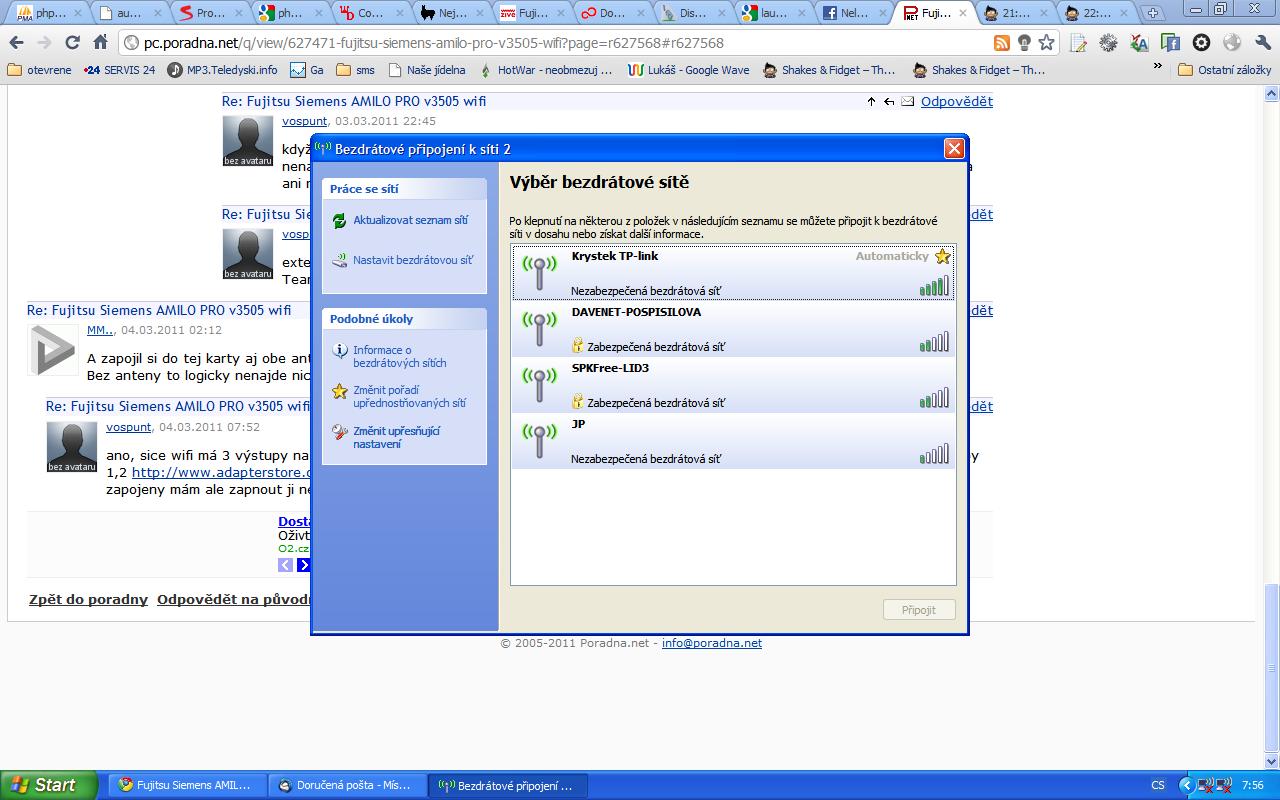Viewport: 1280px width, 800px height.
Task: Open the translate extension icon
Action: pyautogui.click(x=1139, y=43)
